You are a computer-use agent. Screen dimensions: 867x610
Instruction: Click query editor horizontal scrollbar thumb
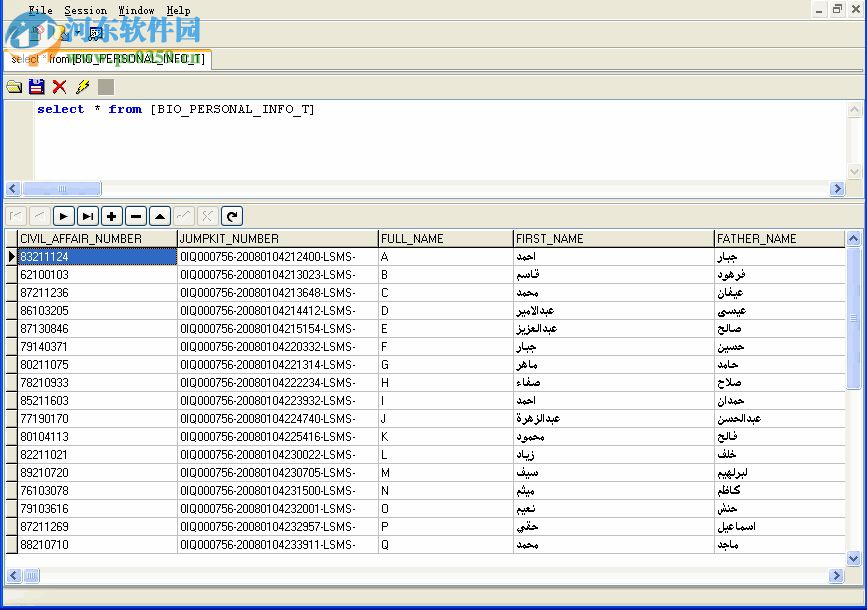pyautogui.click(x=62, y=189)
